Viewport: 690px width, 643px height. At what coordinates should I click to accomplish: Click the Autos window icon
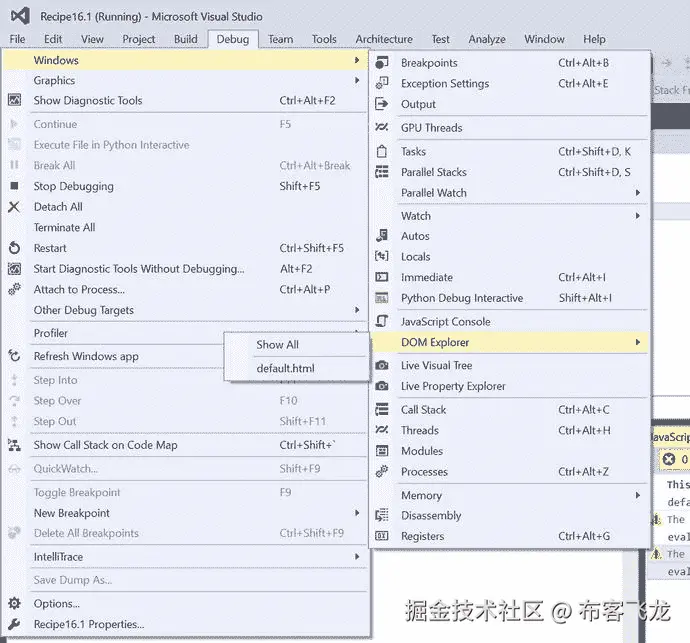pos(382,235)
